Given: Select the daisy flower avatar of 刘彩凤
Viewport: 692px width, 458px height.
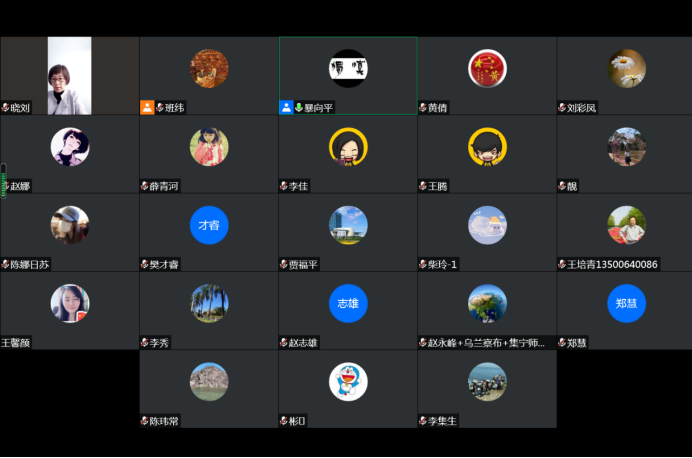Looking at the screenshot, I should [x=627, y=68].
